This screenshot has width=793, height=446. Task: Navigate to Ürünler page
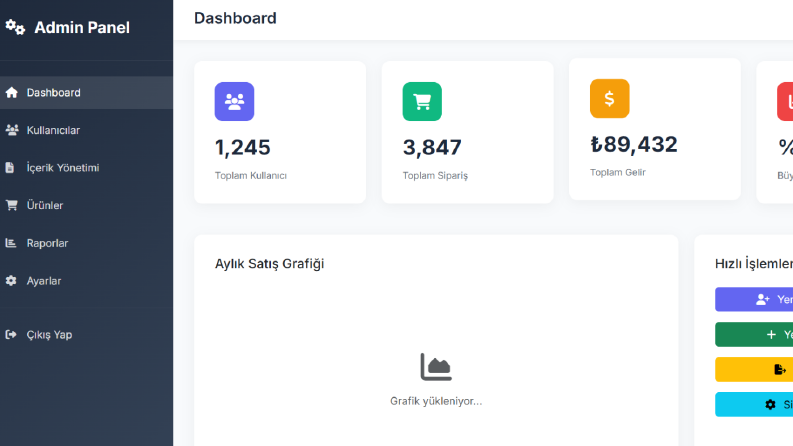click(86, 205)
